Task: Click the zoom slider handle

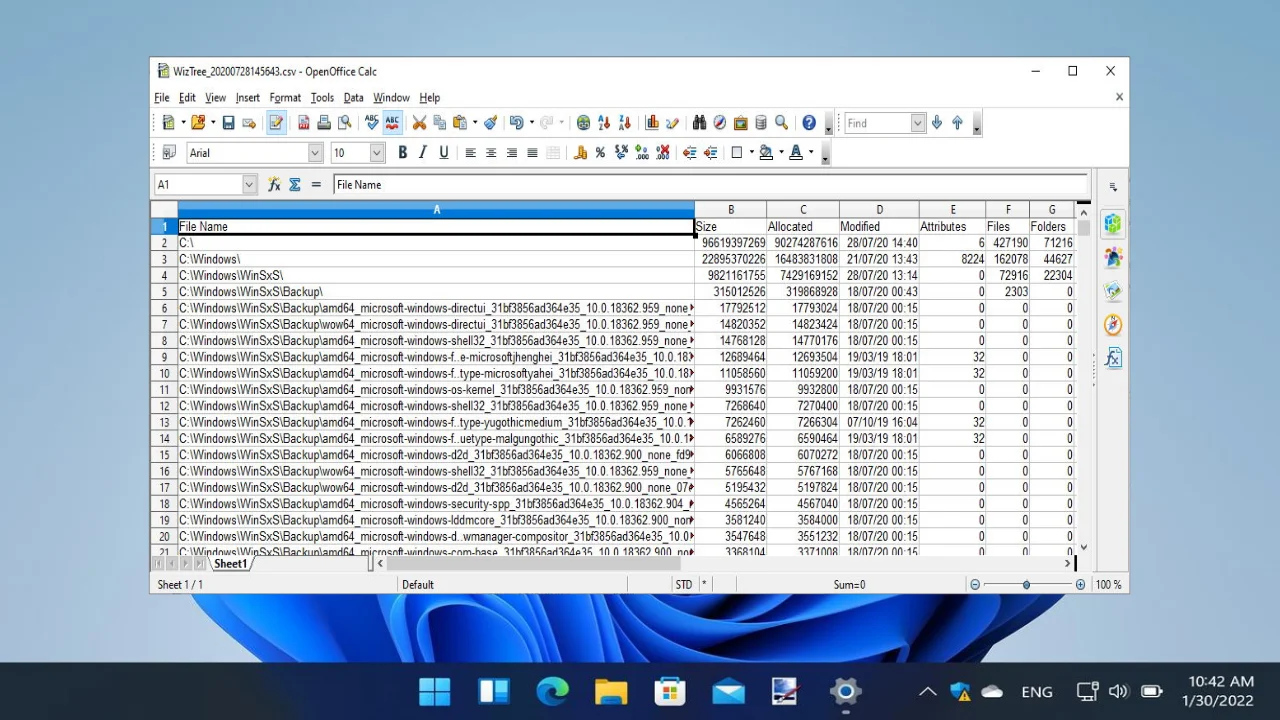Action: coord(1026,585)
